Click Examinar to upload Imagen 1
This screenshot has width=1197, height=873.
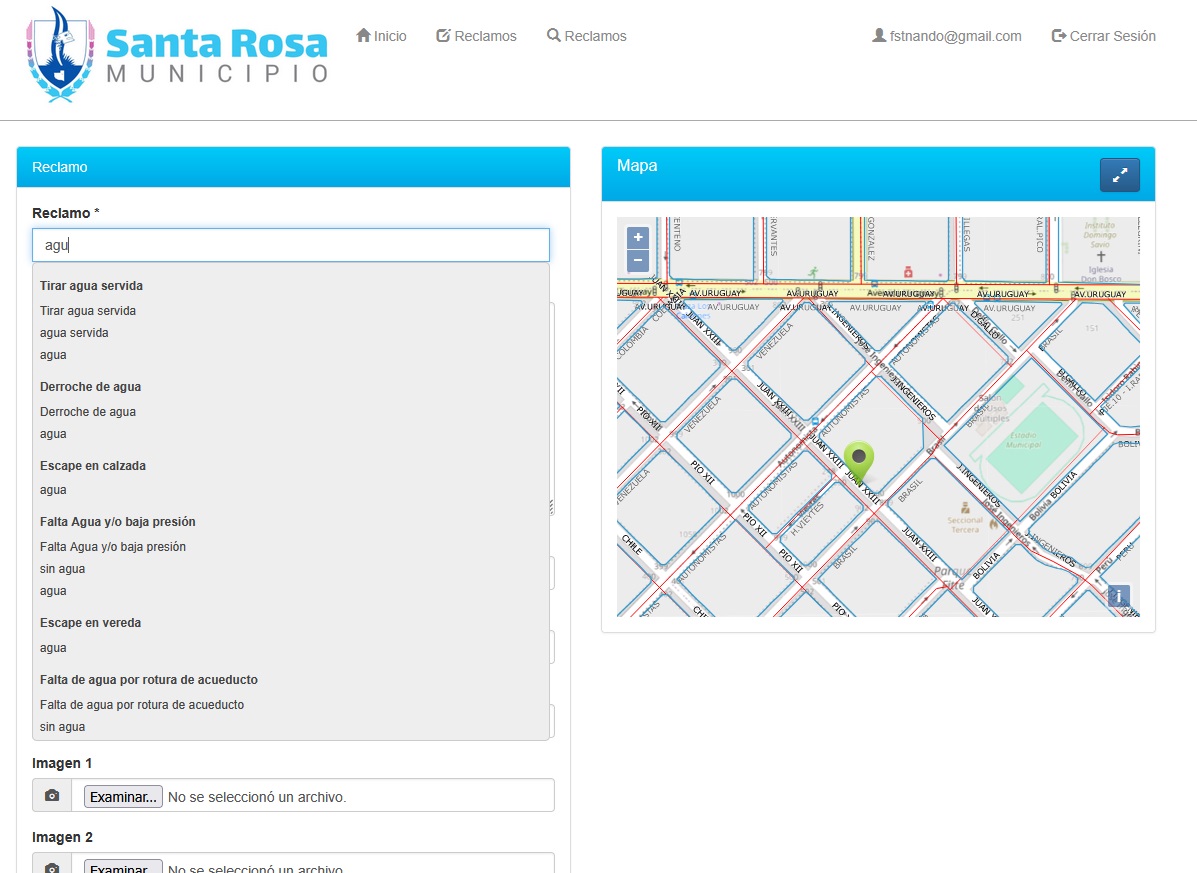click(x=122, y=796)
